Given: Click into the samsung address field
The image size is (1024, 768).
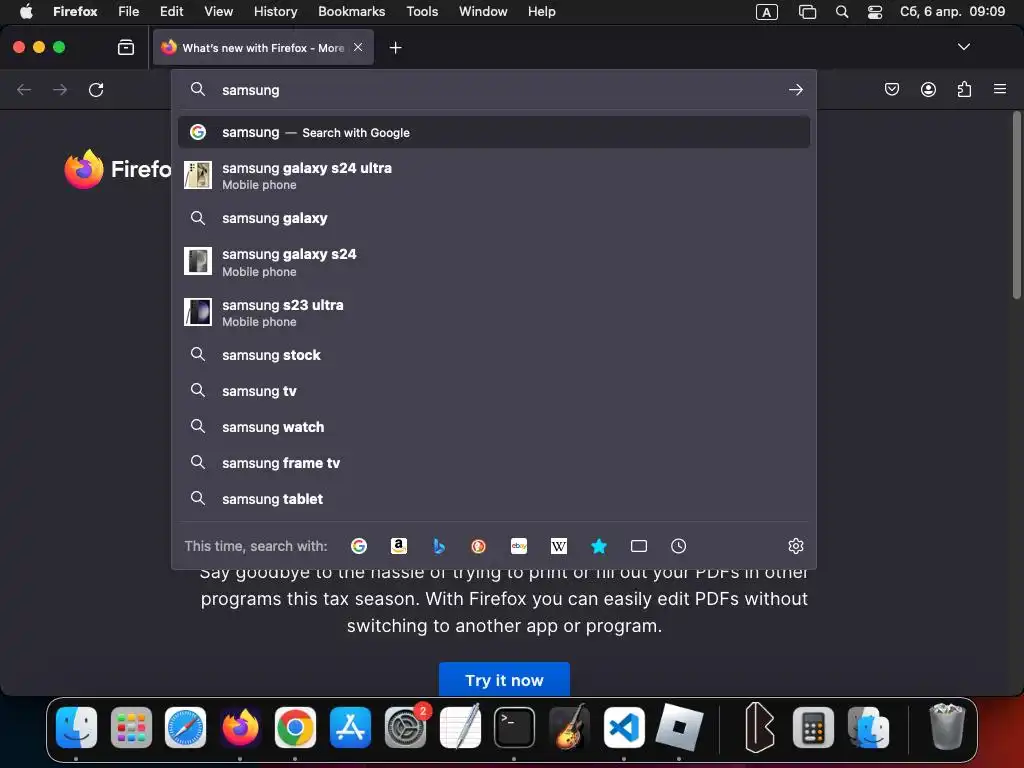Looking at the screenshot, I should 496,90.
